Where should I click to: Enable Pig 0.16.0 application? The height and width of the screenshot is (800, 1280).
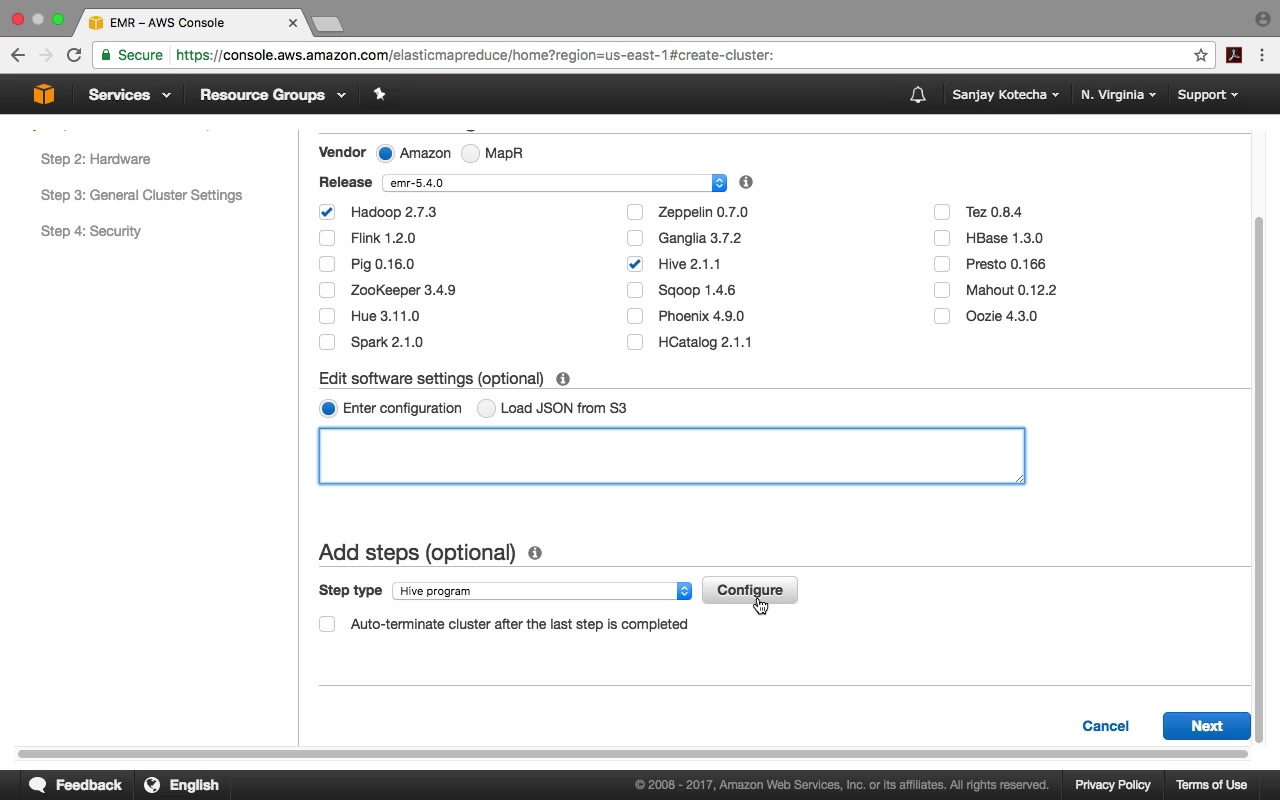(327, 264)
